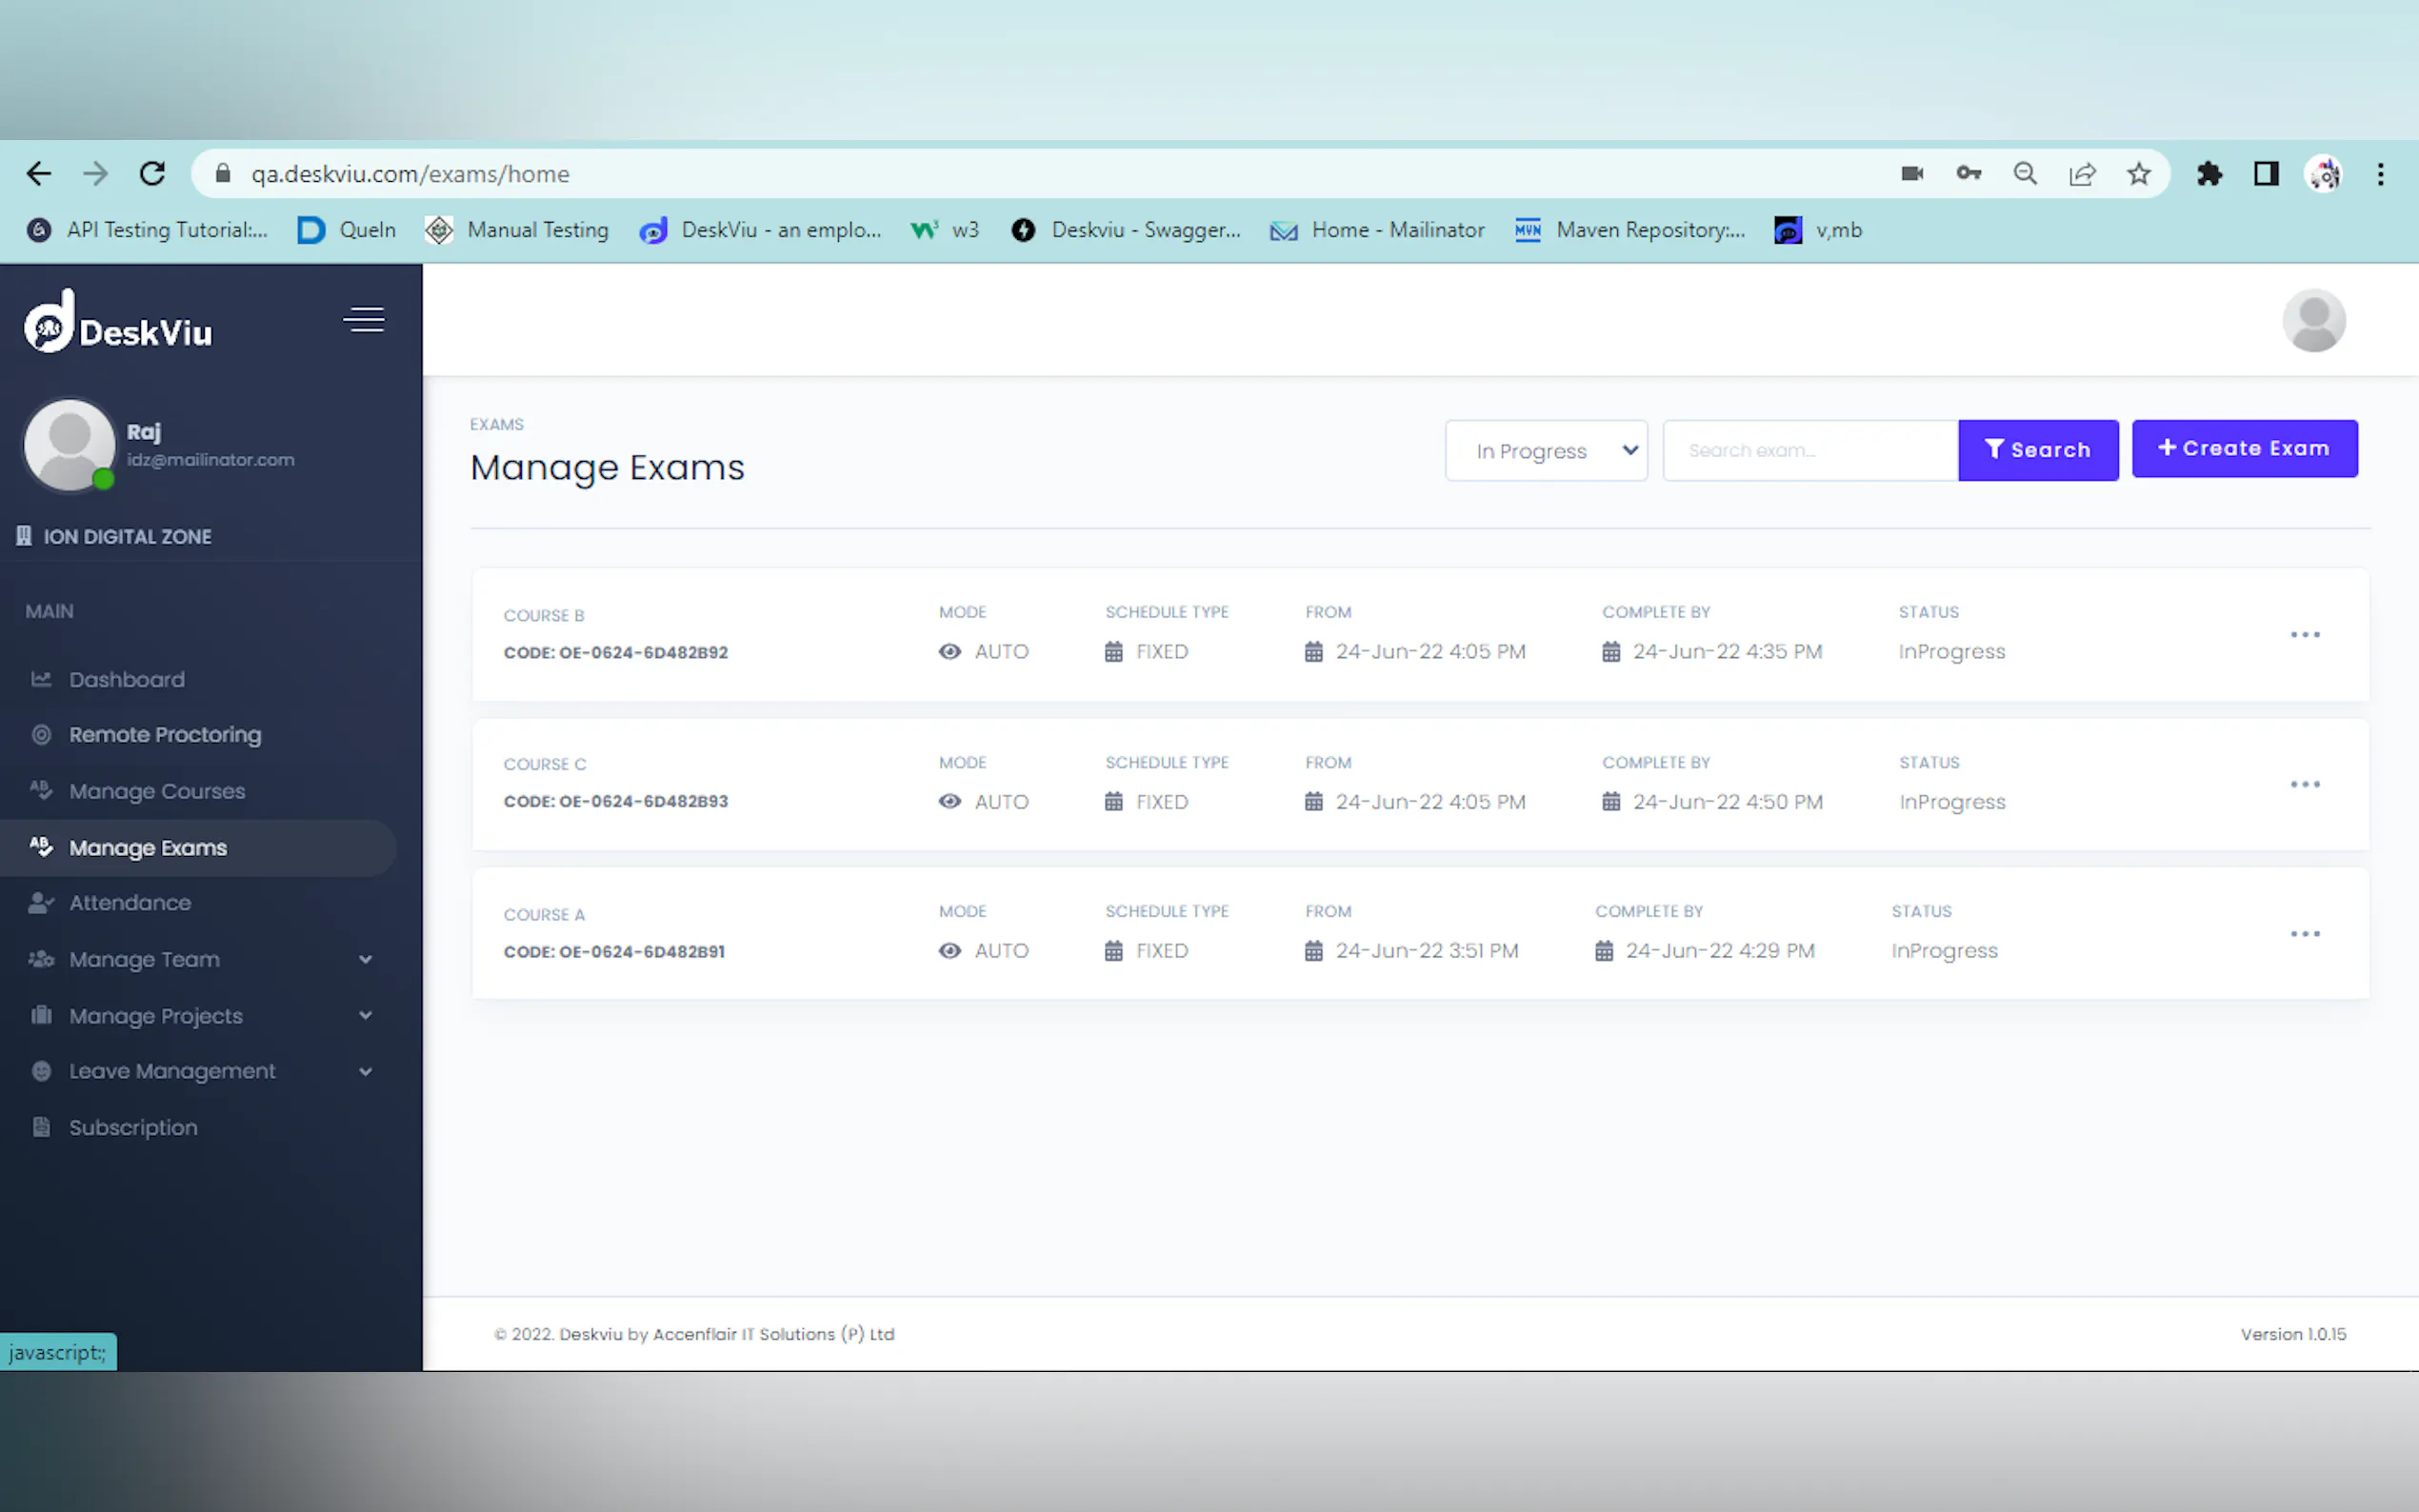This screenshot has height=1512, width=2419.
Task: Open three-dot menu for Course C exam
Action: [x=2304, y=785]
